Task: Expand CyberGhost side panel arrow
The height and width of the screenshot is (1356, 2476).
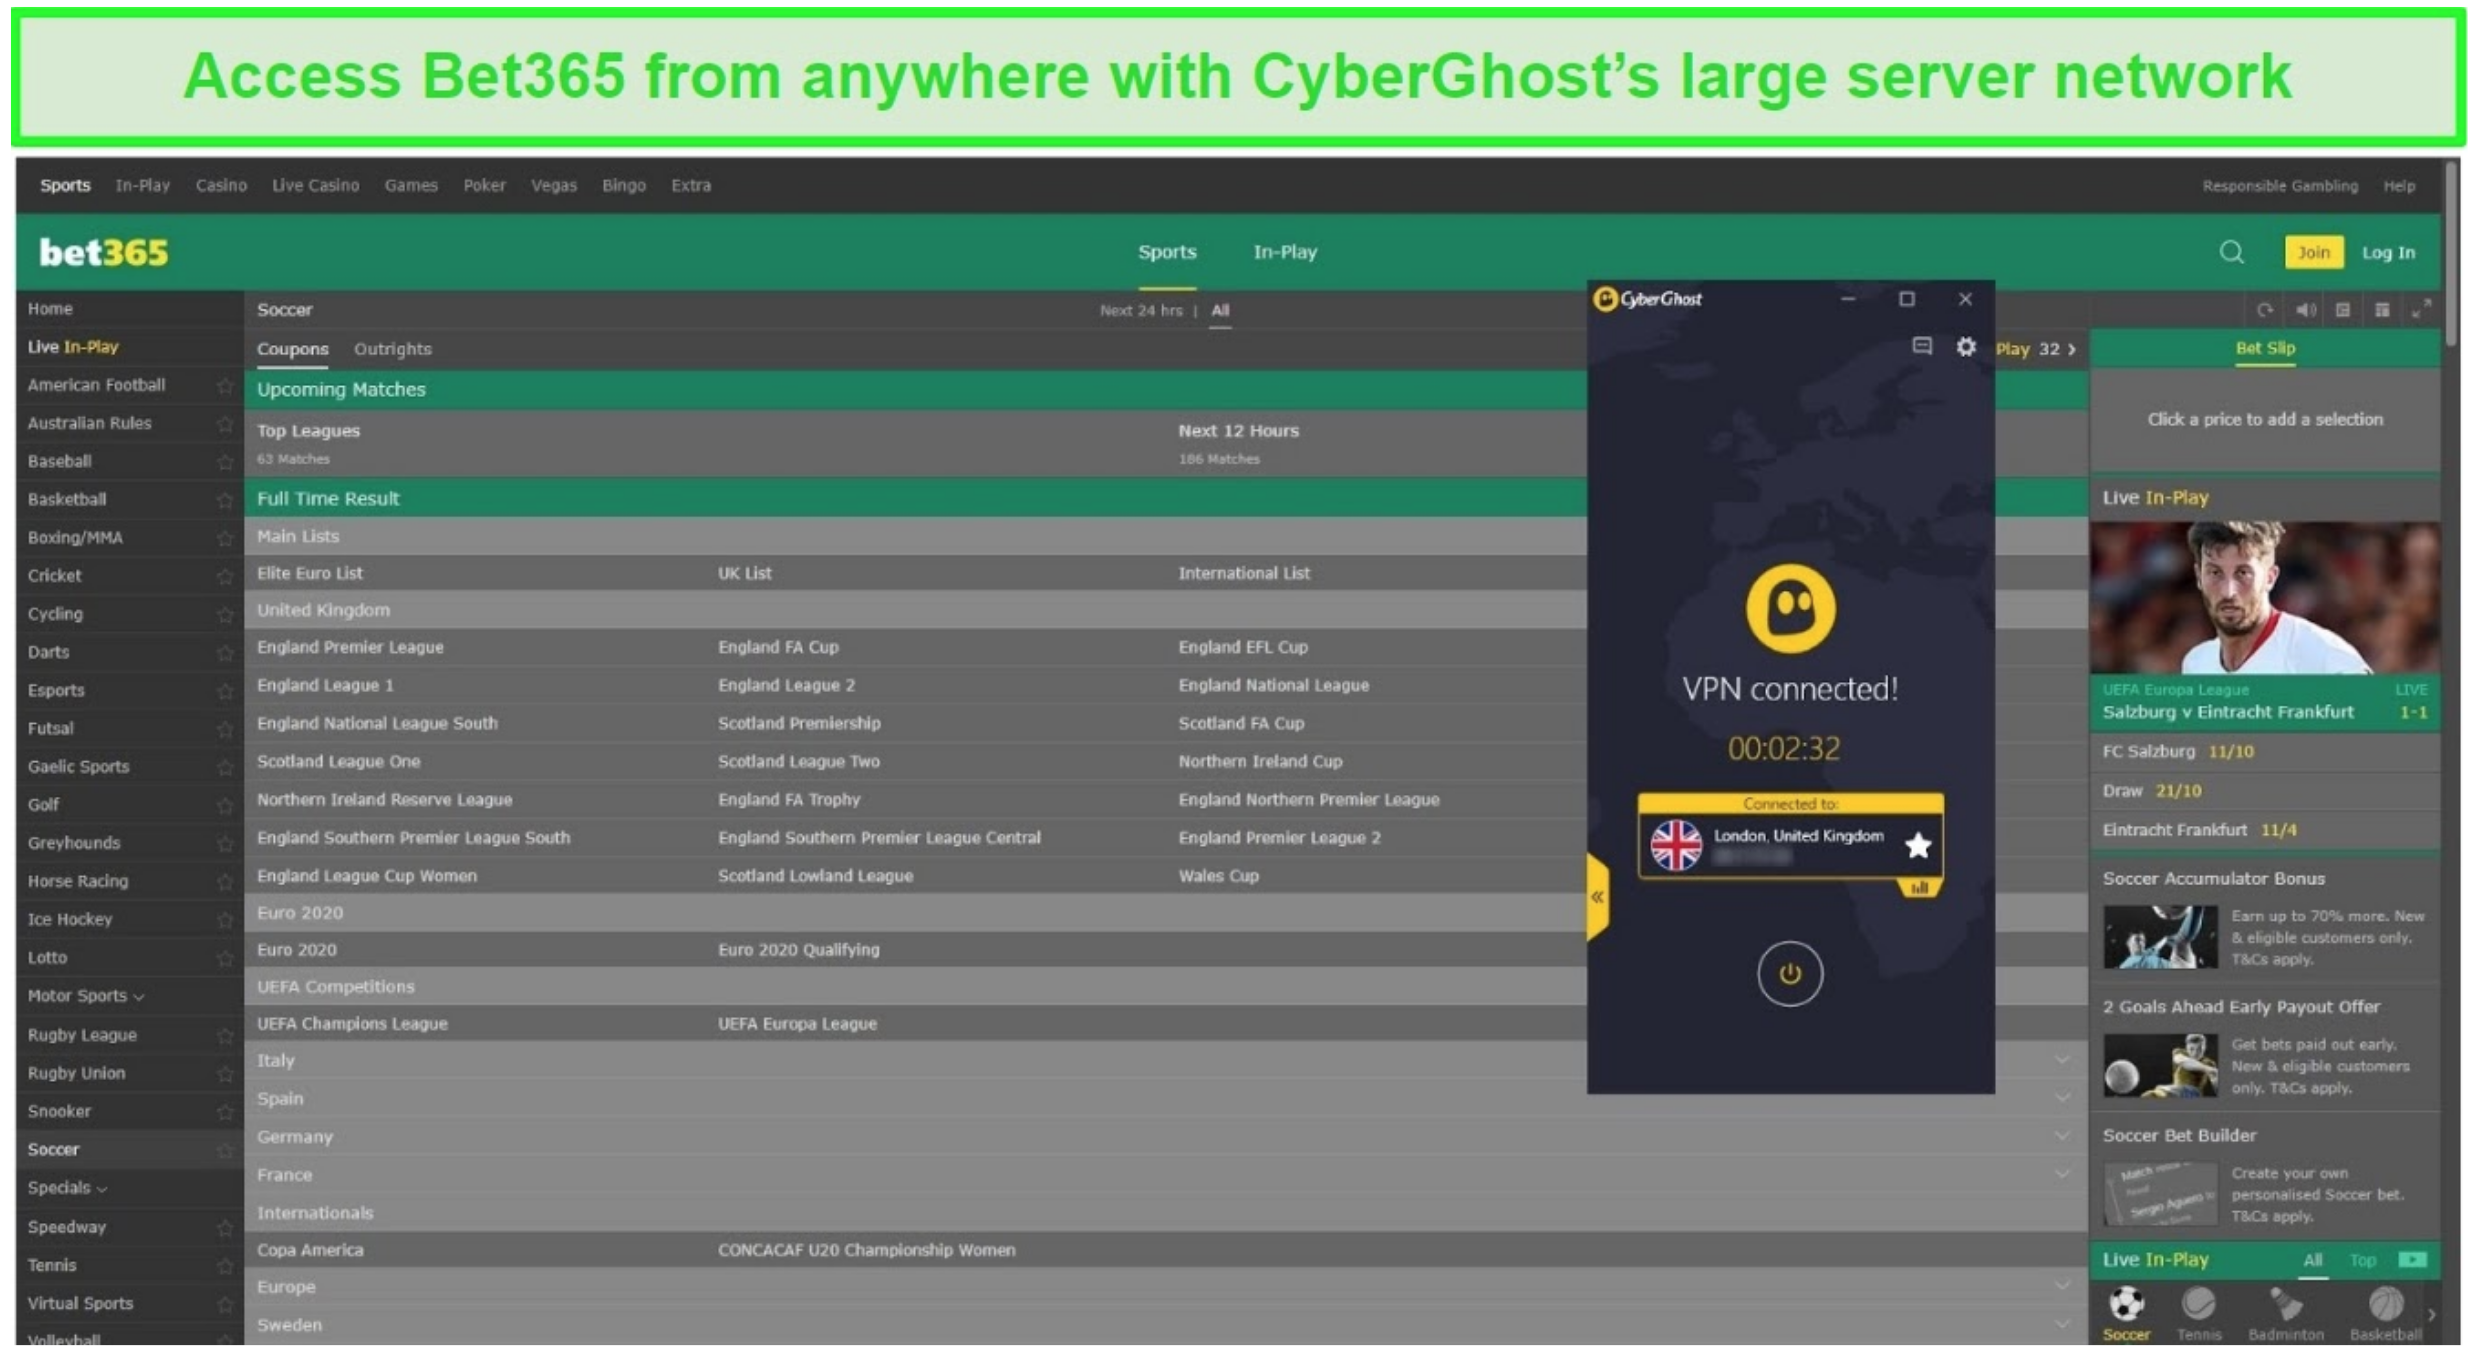Action: tap(1597, 897)
